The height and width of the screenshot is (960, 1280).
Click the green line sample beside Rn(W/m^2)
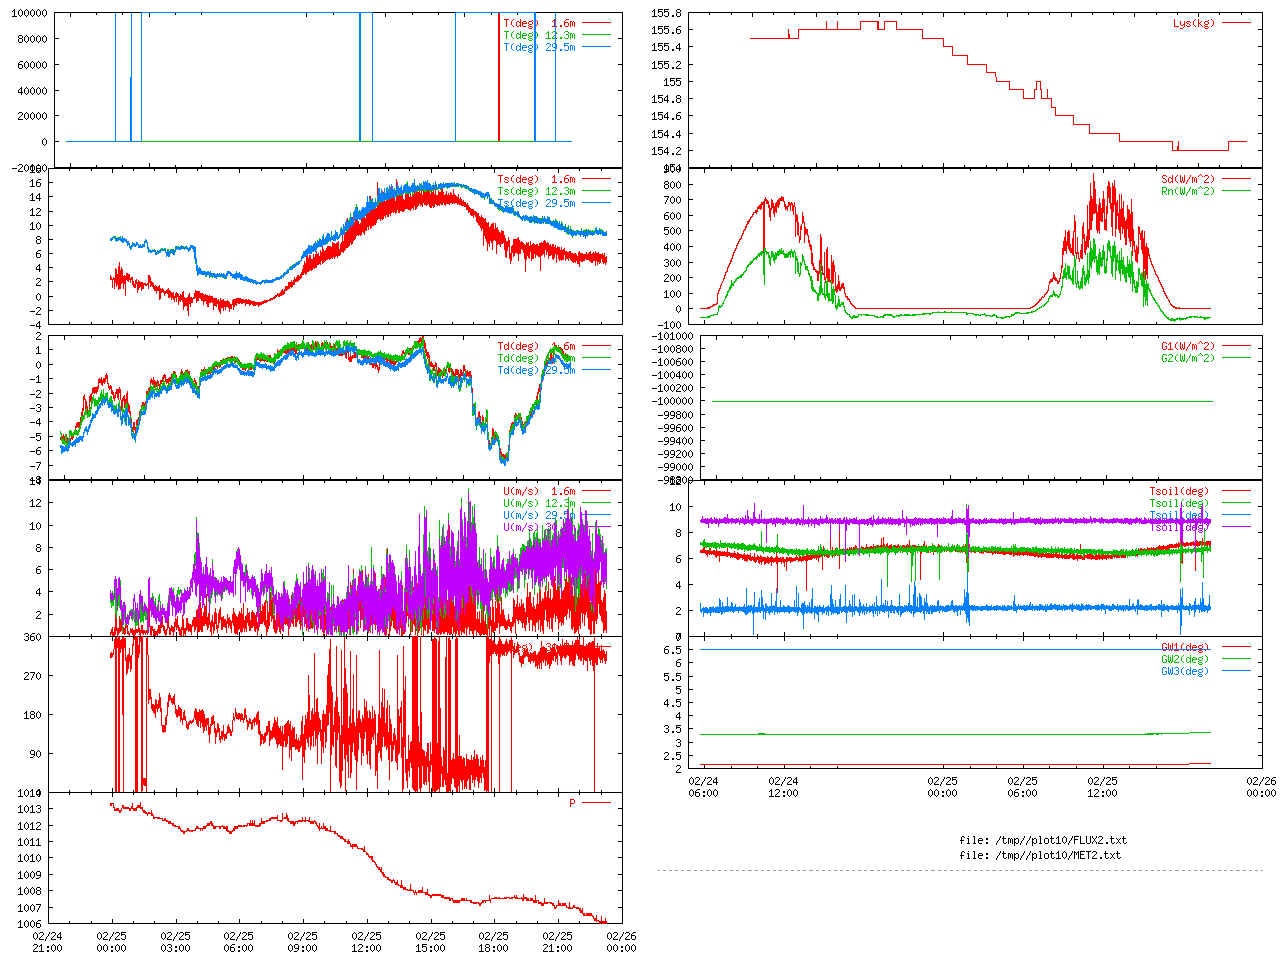(x=1235, y=191)
